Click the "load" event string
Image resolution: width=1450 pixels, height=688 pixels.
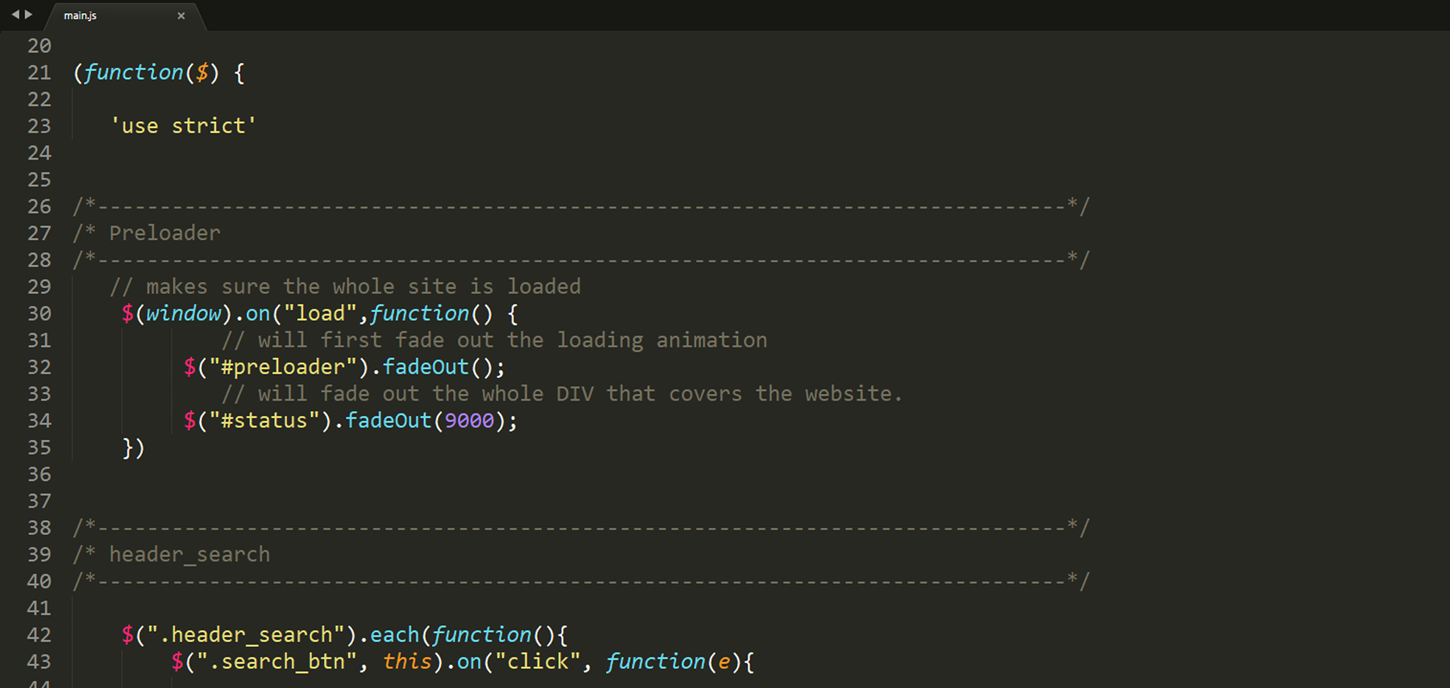coord(320,314)
